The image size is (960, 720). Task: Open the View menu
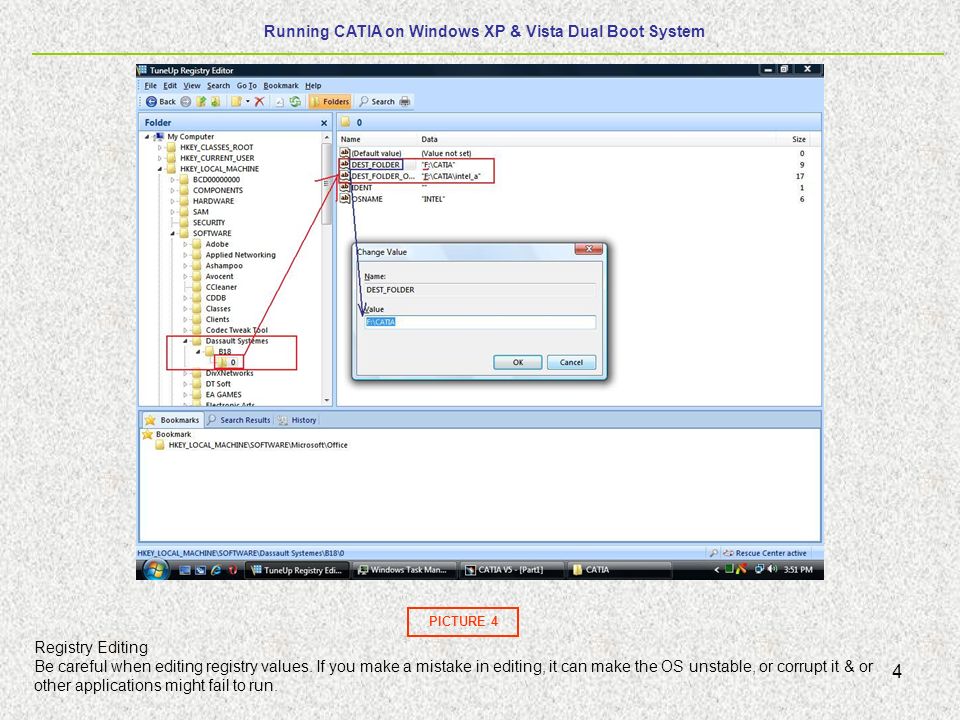point(192,86)
